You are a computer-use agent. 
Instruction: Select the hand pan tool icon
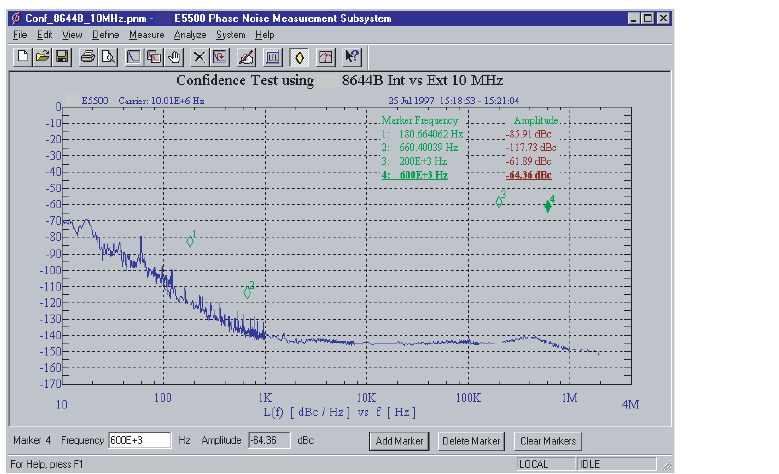click(174, 56)
